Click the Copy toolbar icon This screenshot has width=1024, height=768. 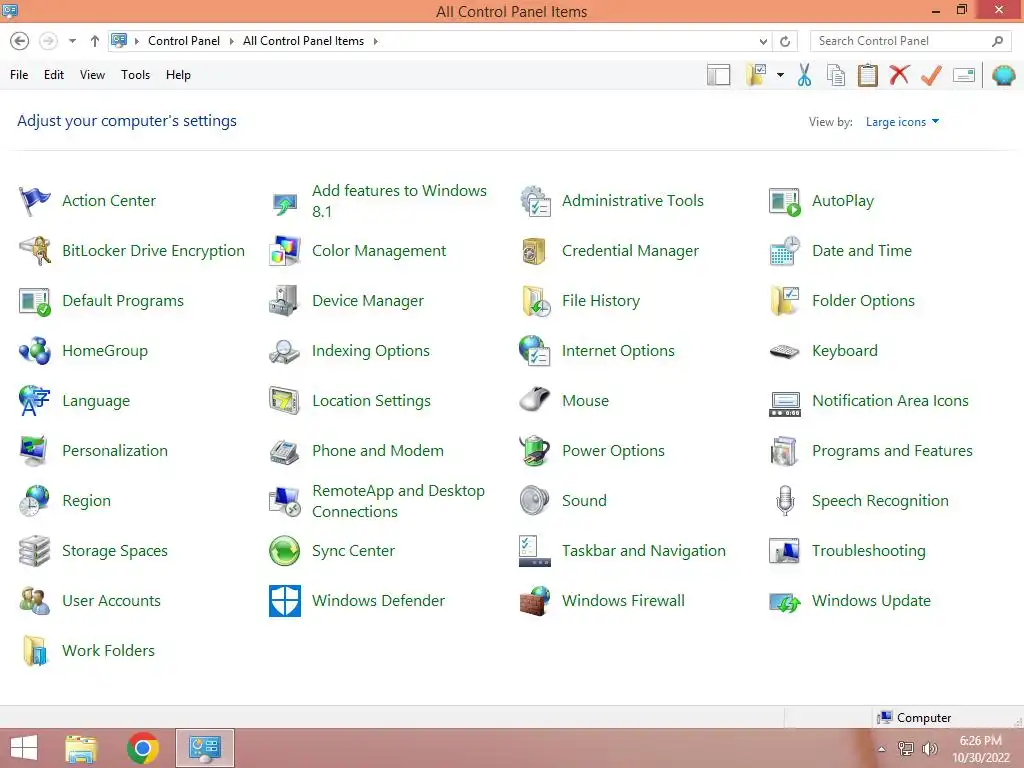(836, 75)
